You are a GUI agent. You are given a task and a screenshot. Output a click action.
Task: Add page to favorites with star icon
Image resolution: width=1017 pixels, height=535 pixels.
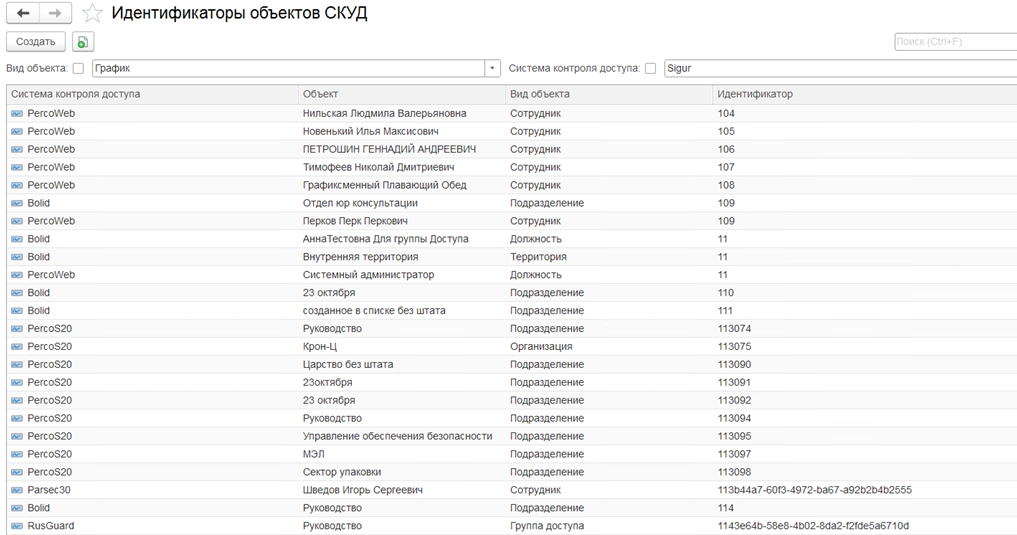92,13
